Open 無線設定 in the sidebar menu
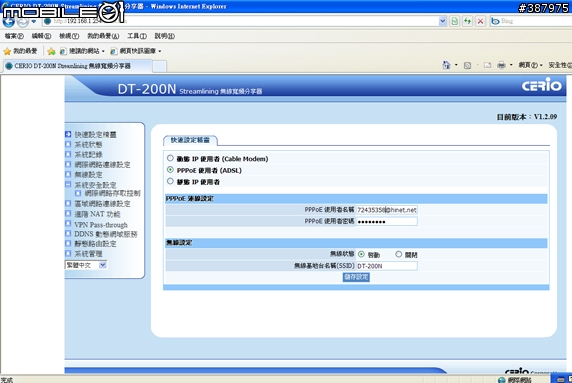 point(88,175)
